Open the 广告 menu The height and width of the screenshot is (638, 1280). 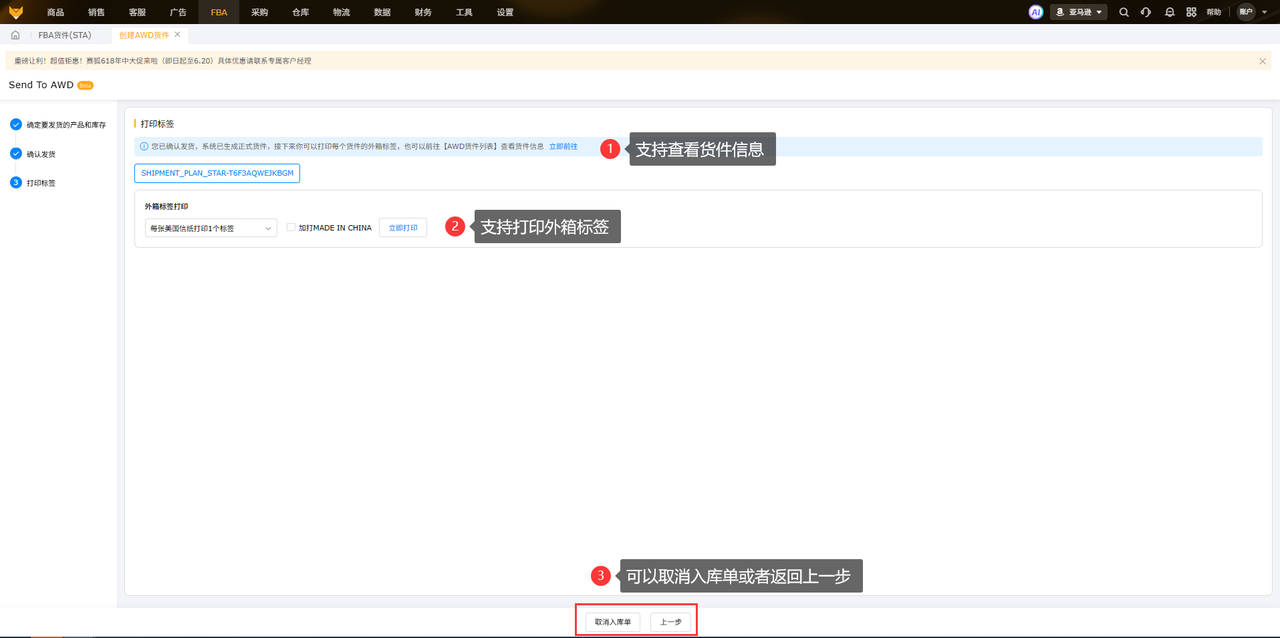tap(178, 12)
